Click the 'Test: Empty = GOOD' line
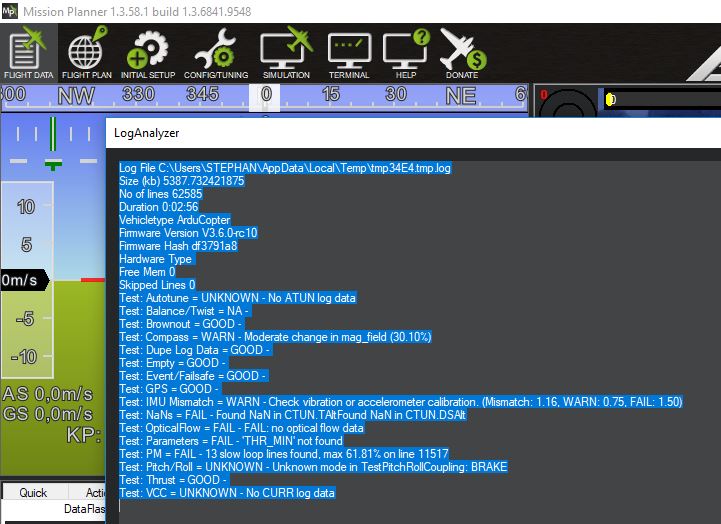The height and width of the screenshot is (524, 721). click(173, 363)
